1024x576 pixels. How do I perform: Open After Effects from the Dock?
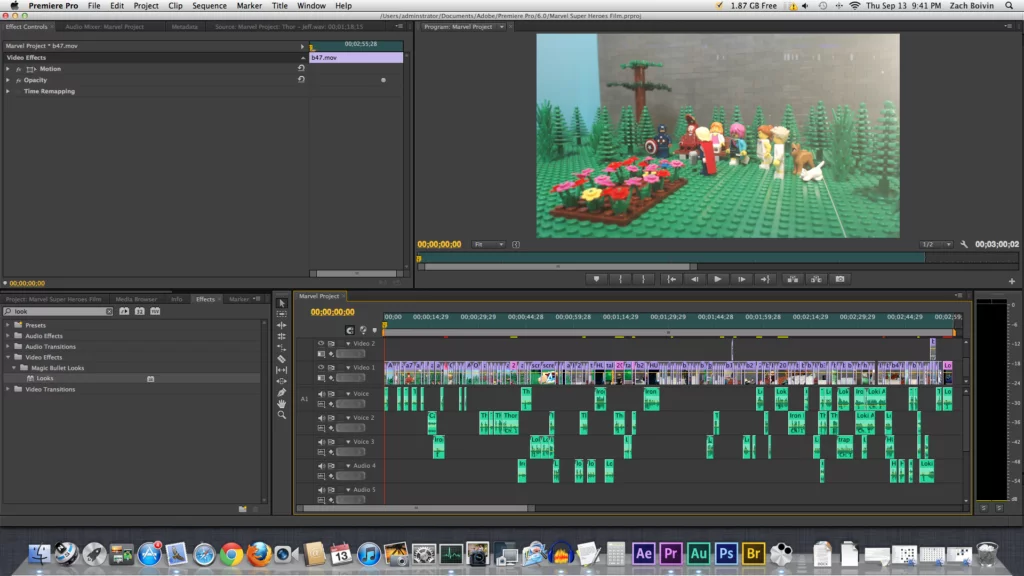pos(643,554)
